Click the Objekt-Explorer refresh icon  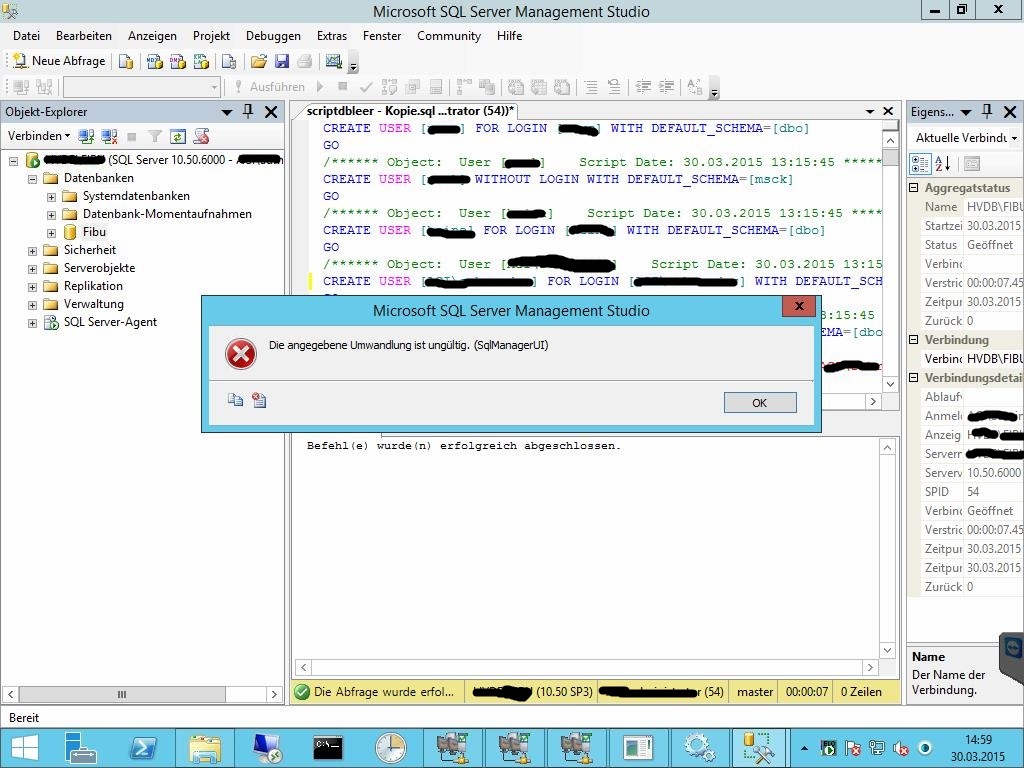[x=178, y=136]
